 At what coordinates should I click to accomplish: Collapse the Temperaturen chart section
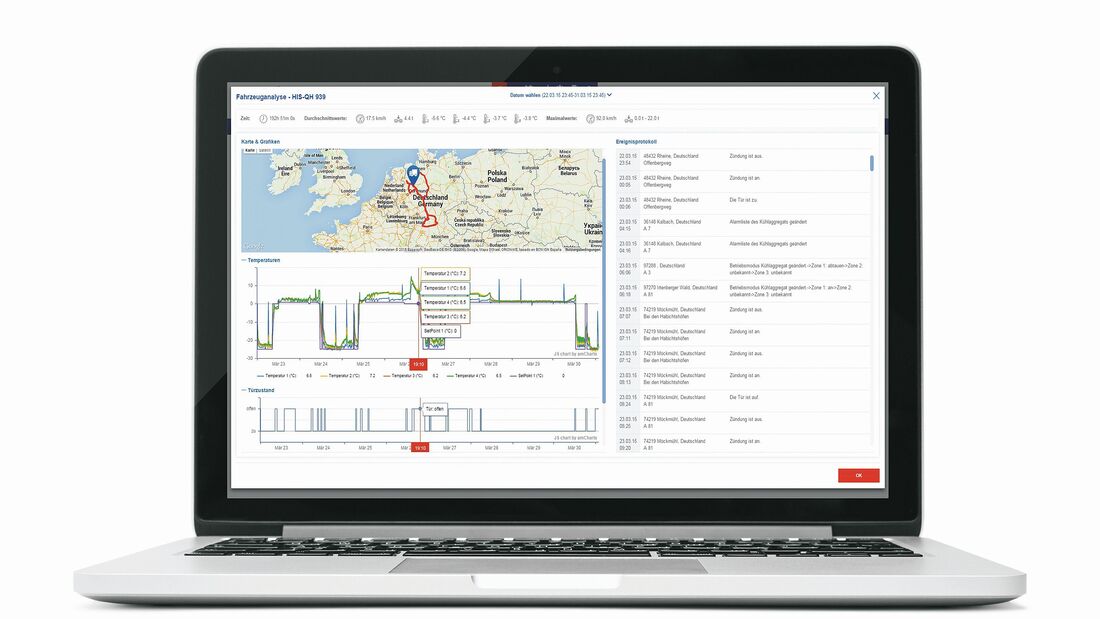click(x=244, y=259)
